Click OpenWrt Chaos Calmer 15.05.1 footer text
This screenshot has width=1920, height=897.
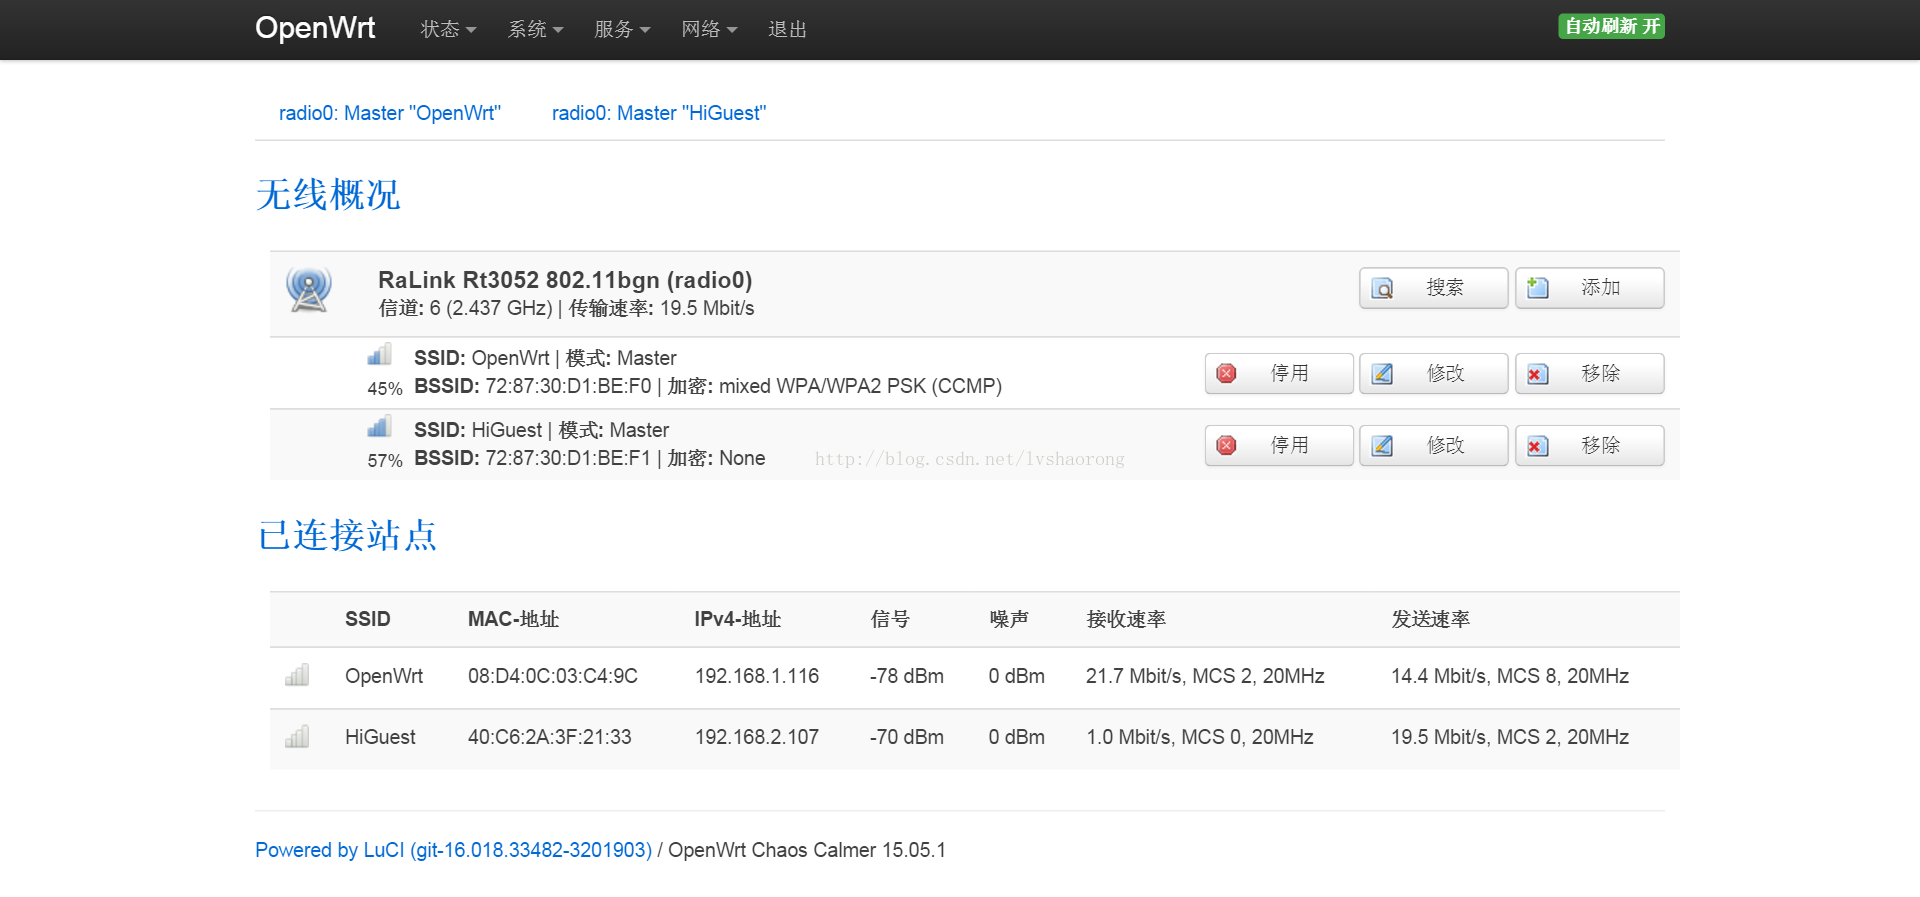(x=807, y=850)
